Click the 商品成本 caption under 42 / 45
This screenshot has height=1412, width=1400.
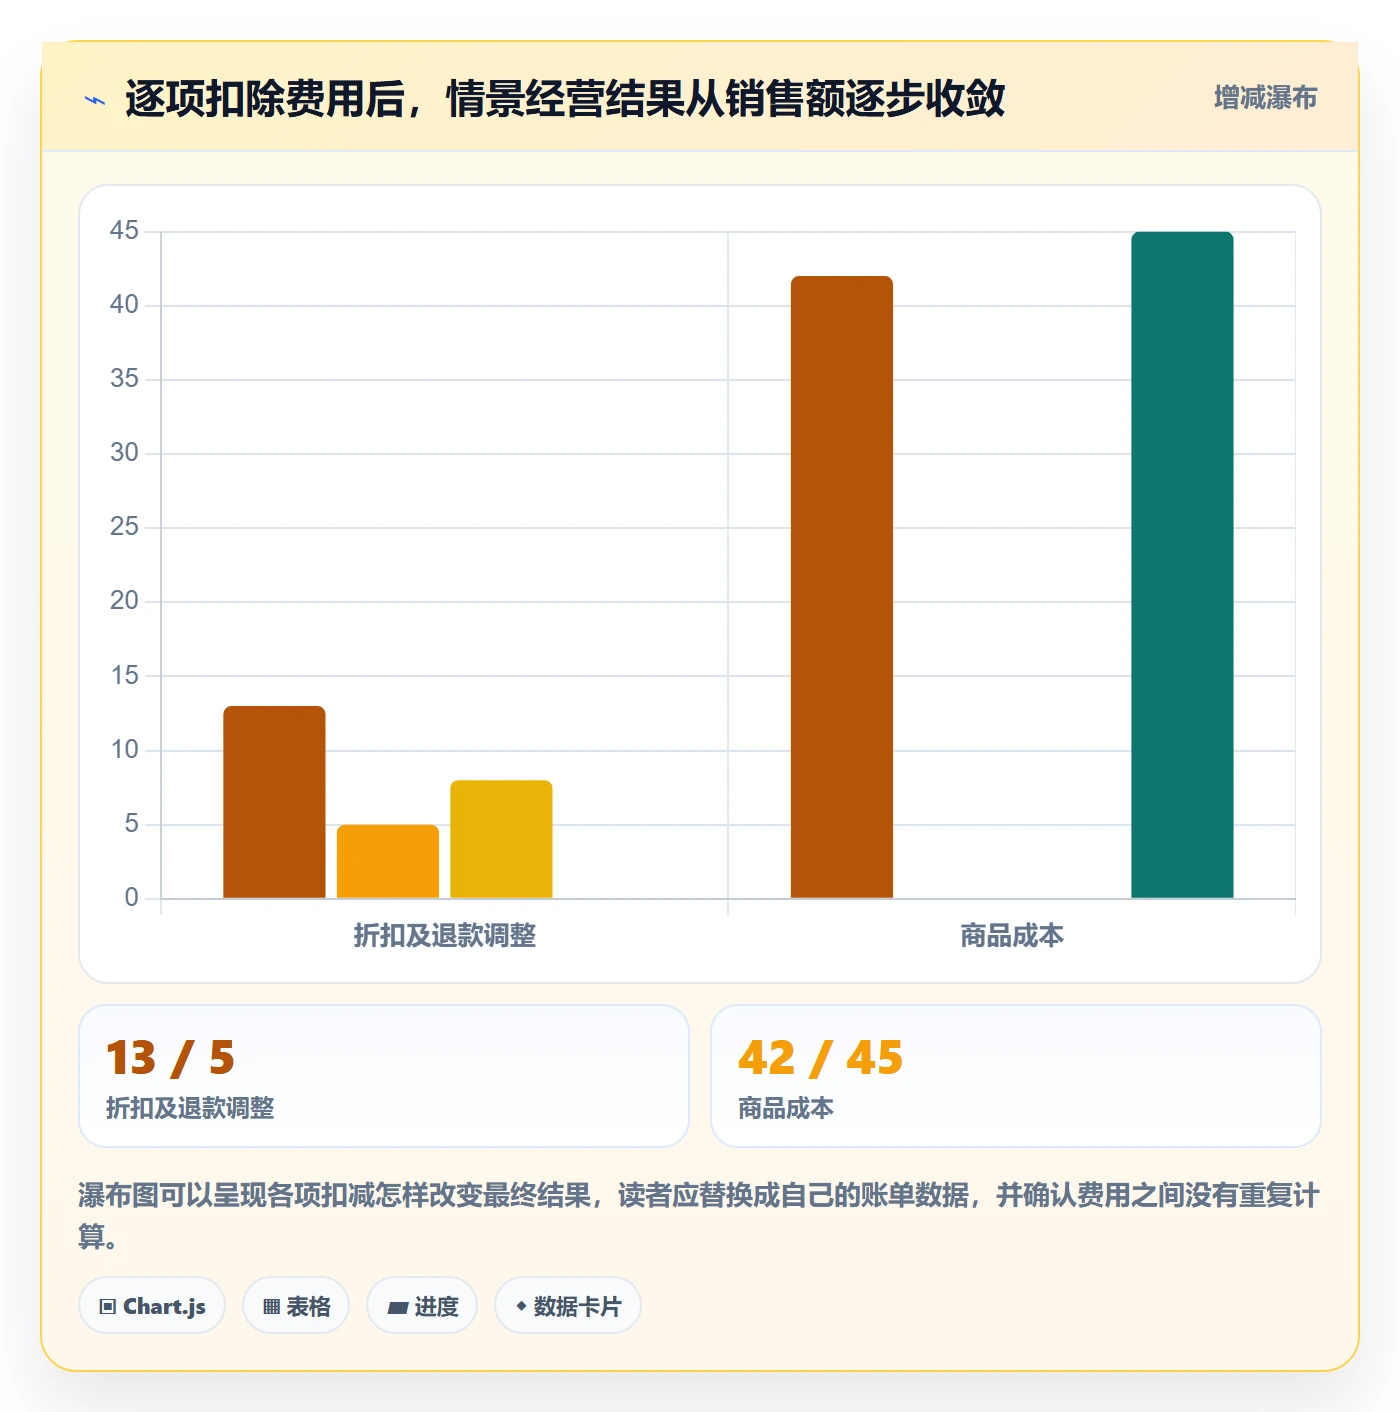[x=786, y=1108]
